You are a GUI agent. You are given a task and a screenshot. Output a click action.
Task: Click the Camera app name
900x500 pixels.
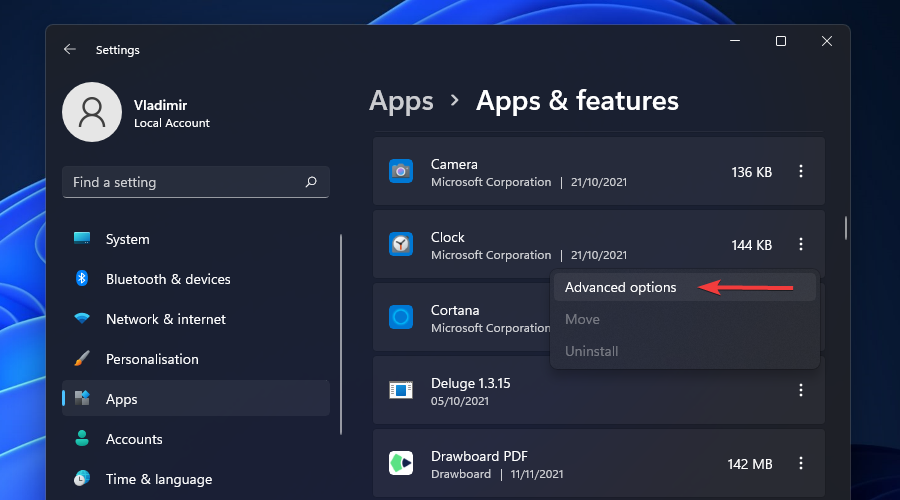(x=454, y=164)
